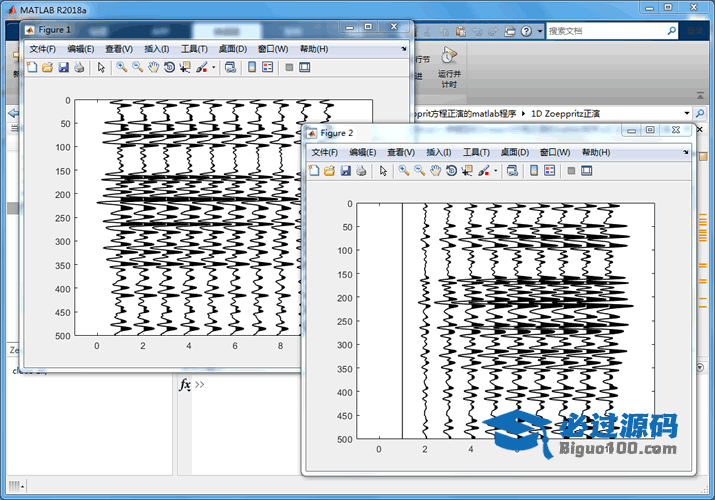The width and height of the screenshot is (715, 500).
Task: Open 编辑(E) menu in Figure 2
Action: coord(363,152)
